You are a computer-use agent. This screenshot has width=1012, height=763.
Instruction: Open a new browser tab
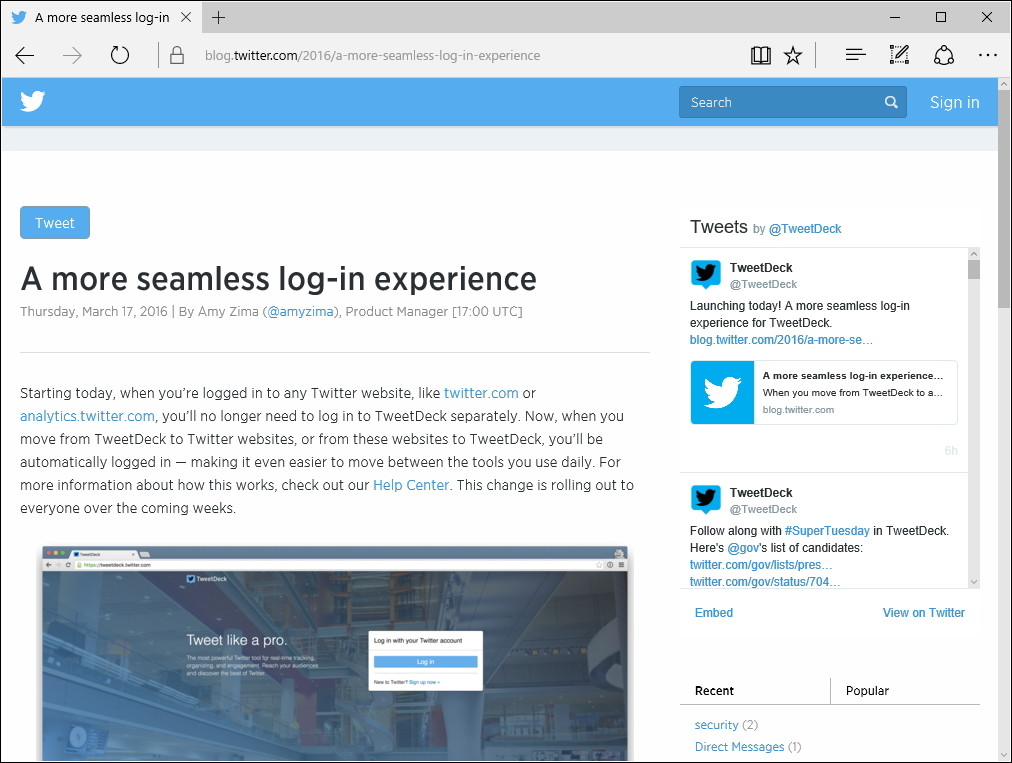tap(219, 18)
